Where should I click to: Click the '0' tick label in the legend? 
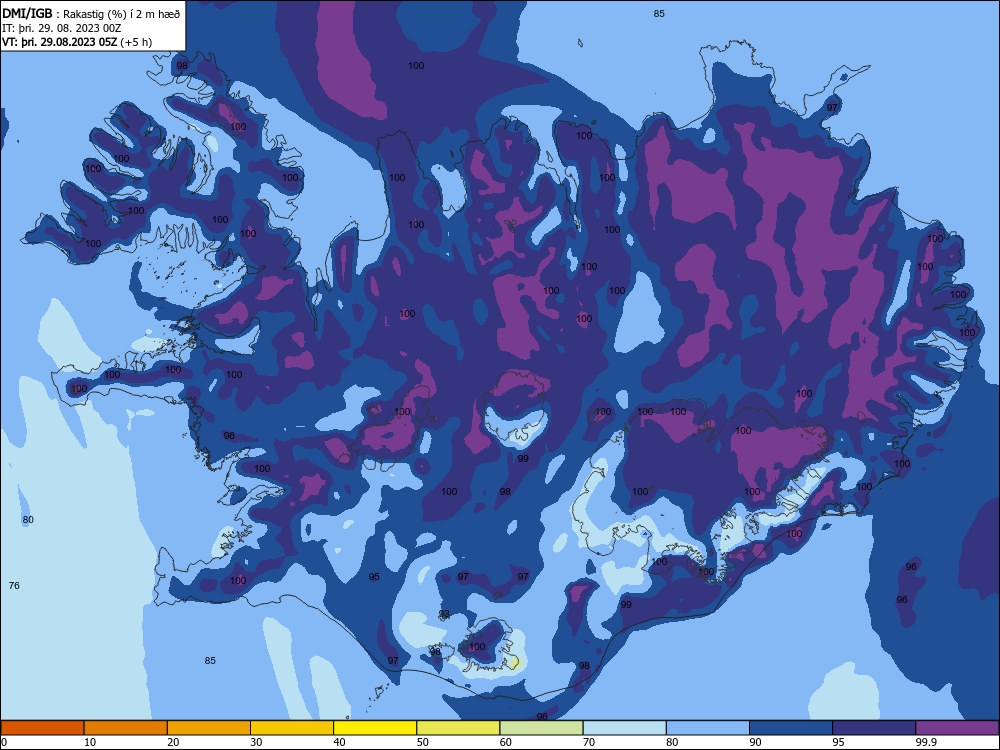point(4,742)
